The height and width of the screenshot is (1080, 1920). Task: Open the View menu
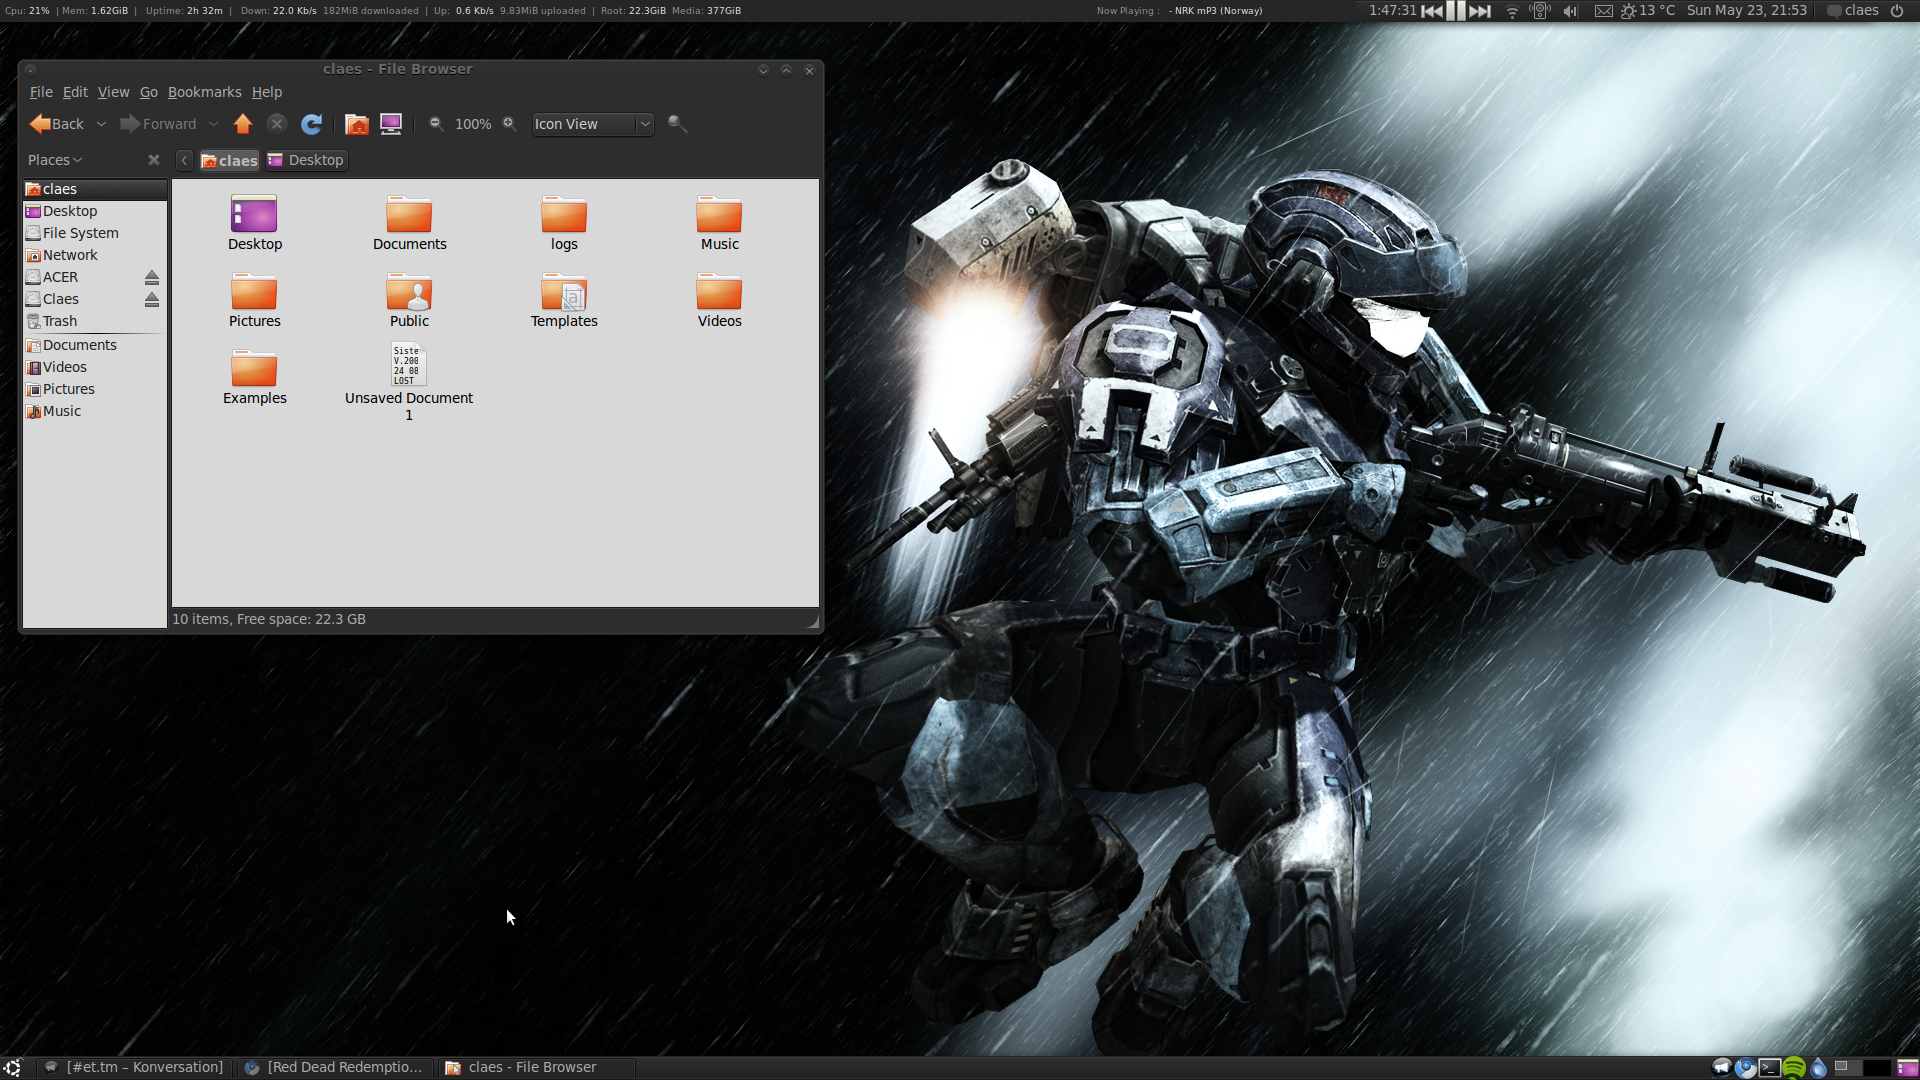(113, 92)
